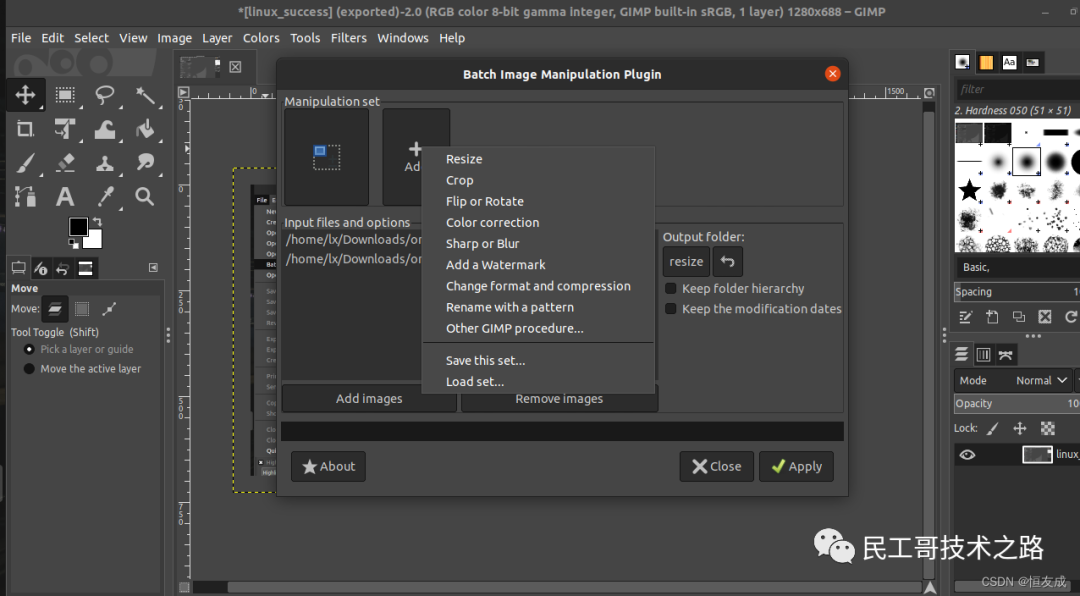Choose 'Move the active layer' option
The image size is (1080, 596).
tap(82, 369)
